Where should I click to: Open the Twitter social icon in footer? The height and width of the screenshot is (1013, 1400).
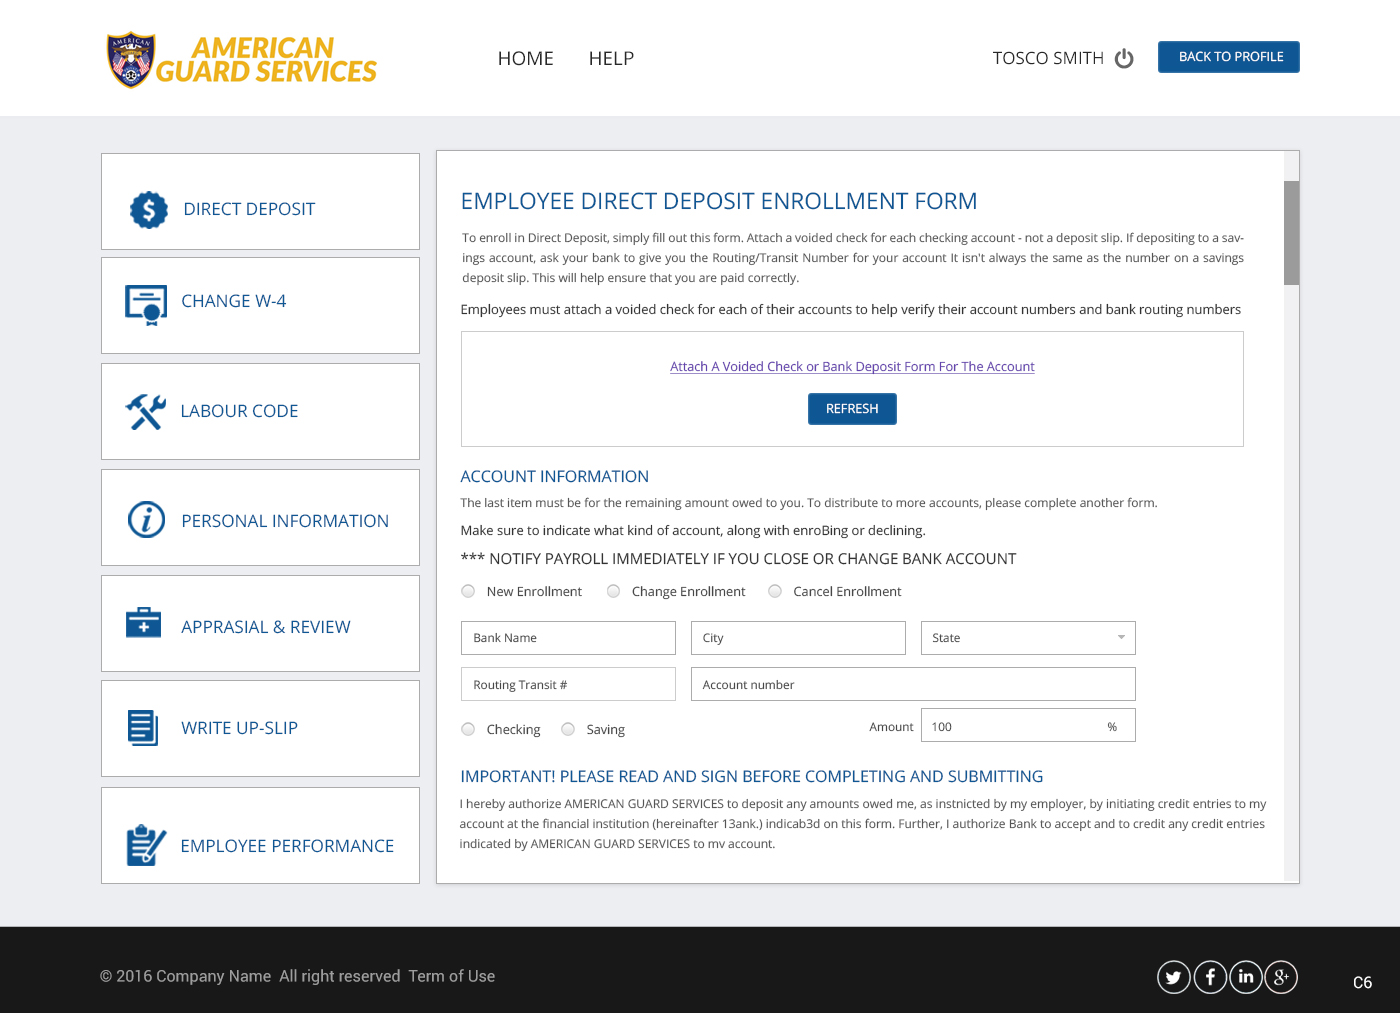tap(1174, 977)
